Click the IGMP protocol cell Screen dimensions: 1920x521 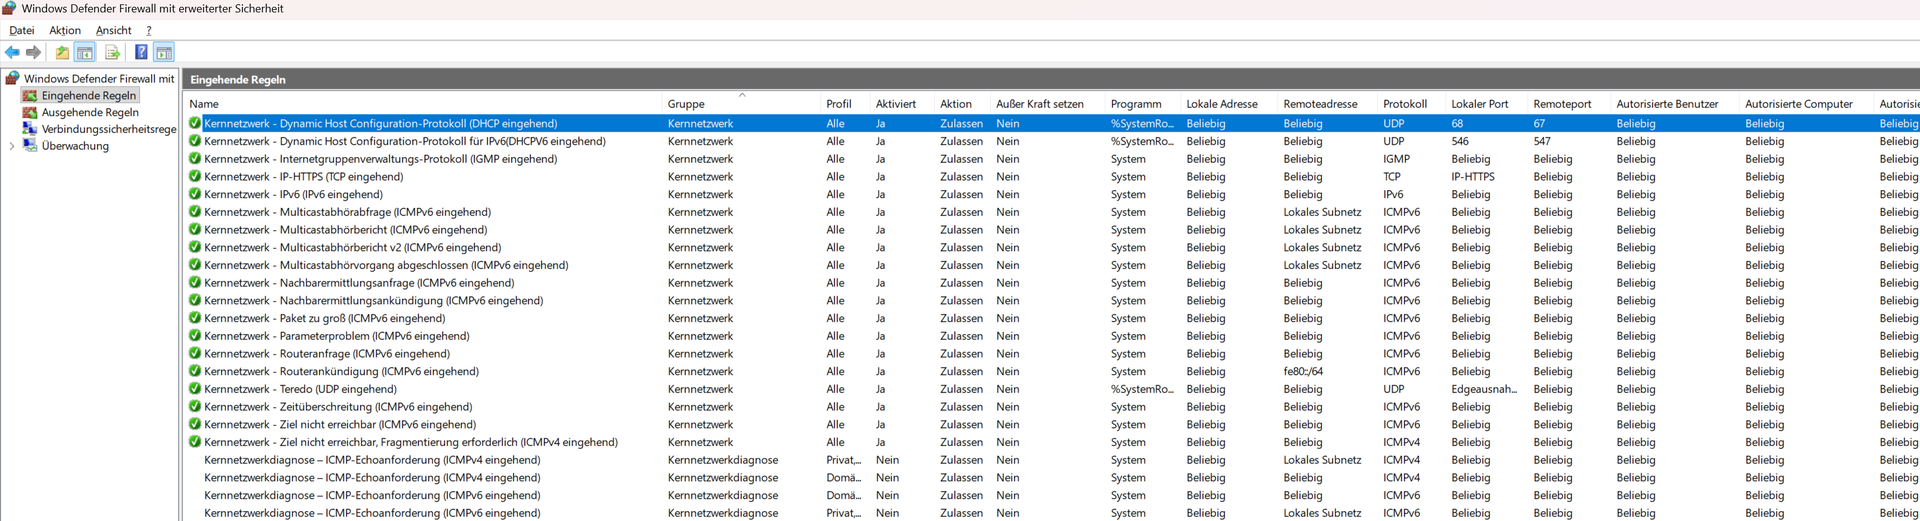pyautogui.click(x=1397, y=159)
